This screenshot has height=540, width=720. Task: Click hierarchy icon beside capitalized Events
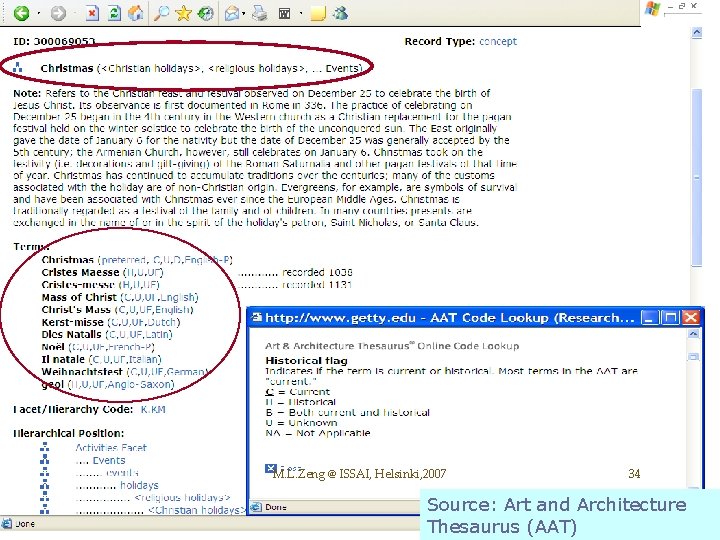tap(45, 459)
